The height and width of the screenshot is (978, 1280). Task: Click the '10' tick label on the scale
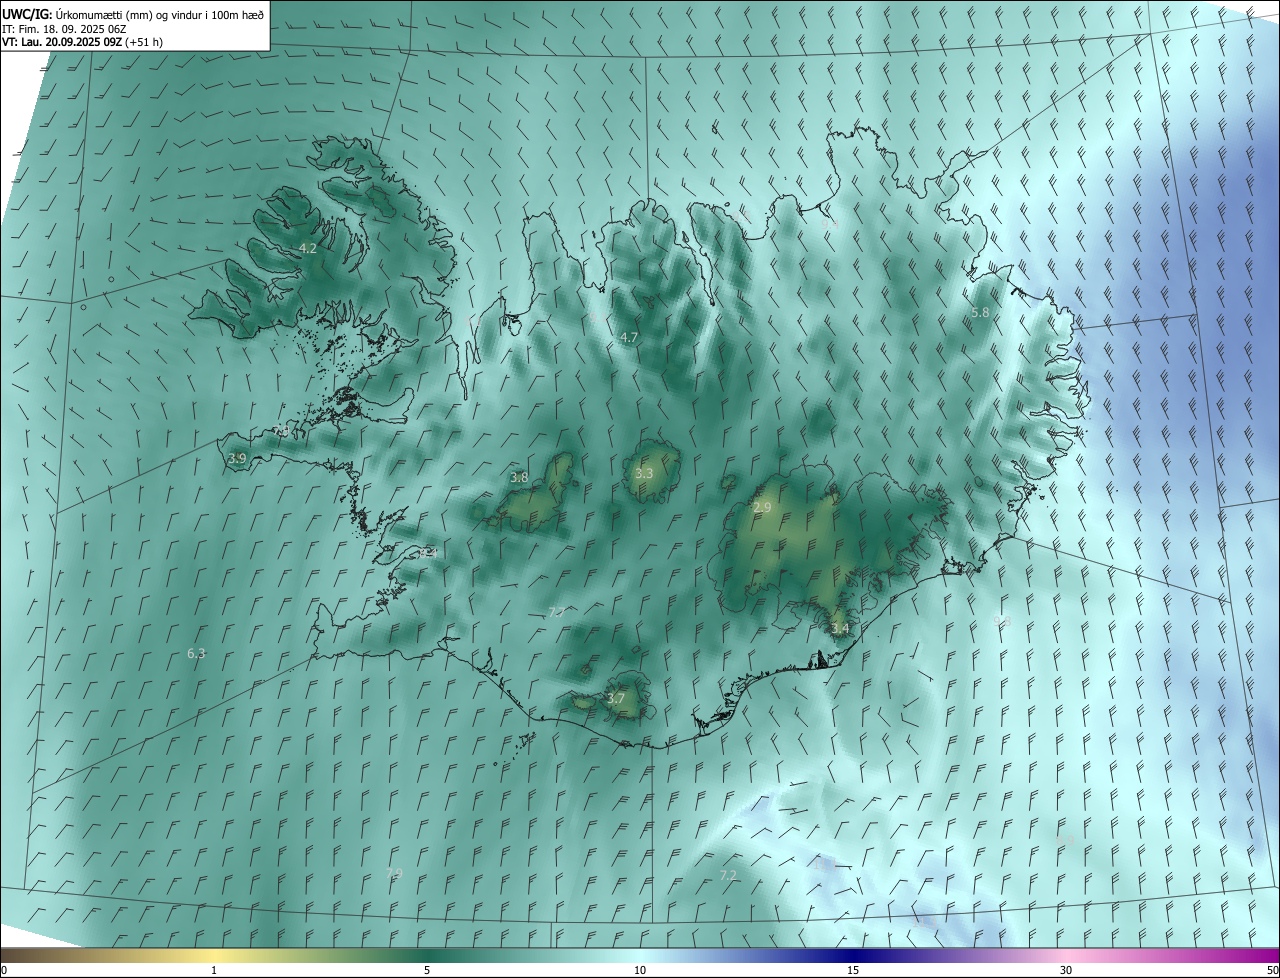[x=640, y=970]
